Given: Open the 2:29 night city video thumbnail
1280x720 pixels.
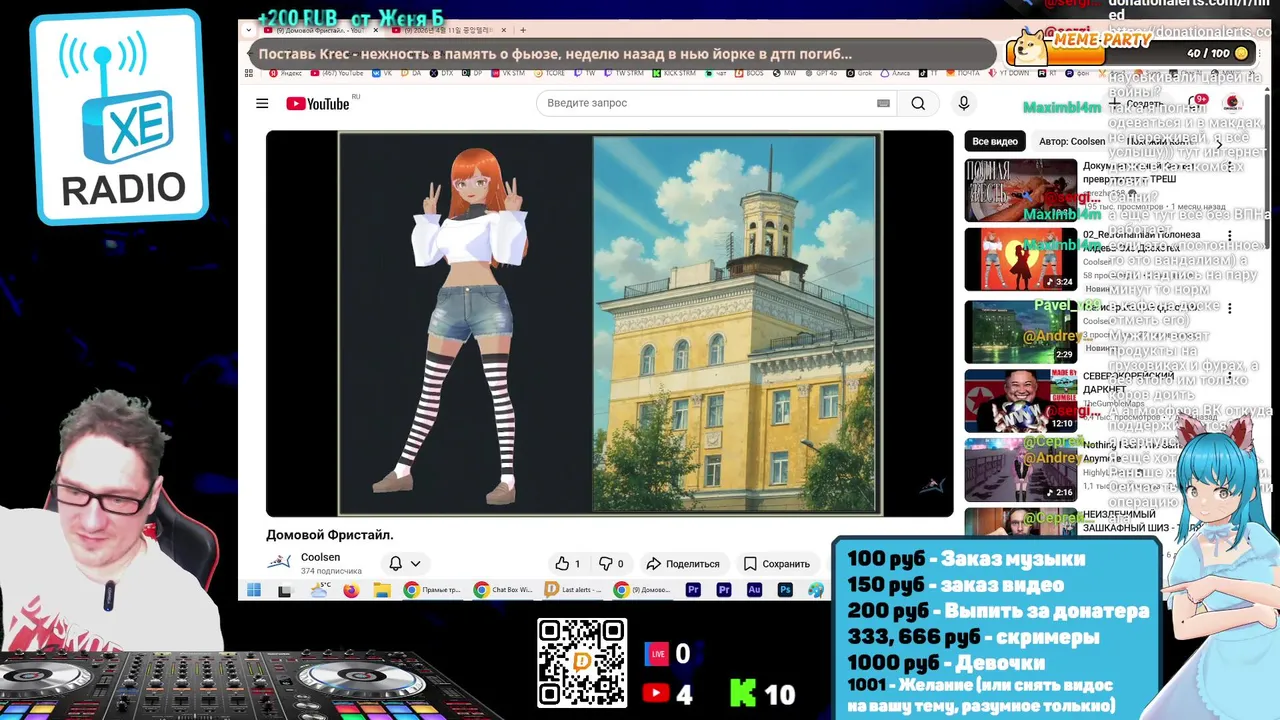Looking at the screenshot, I should coord(1021,331).
